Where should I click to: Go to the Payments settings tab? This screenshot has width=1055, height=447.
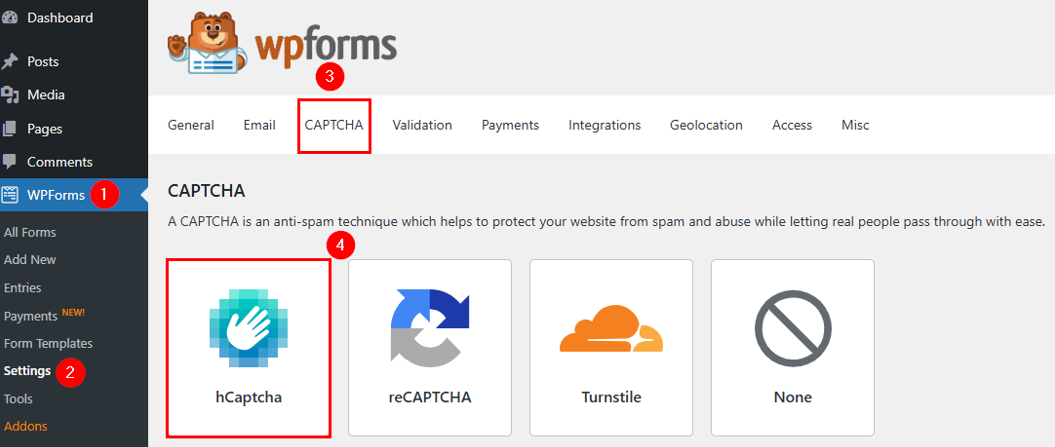point(510,125)
